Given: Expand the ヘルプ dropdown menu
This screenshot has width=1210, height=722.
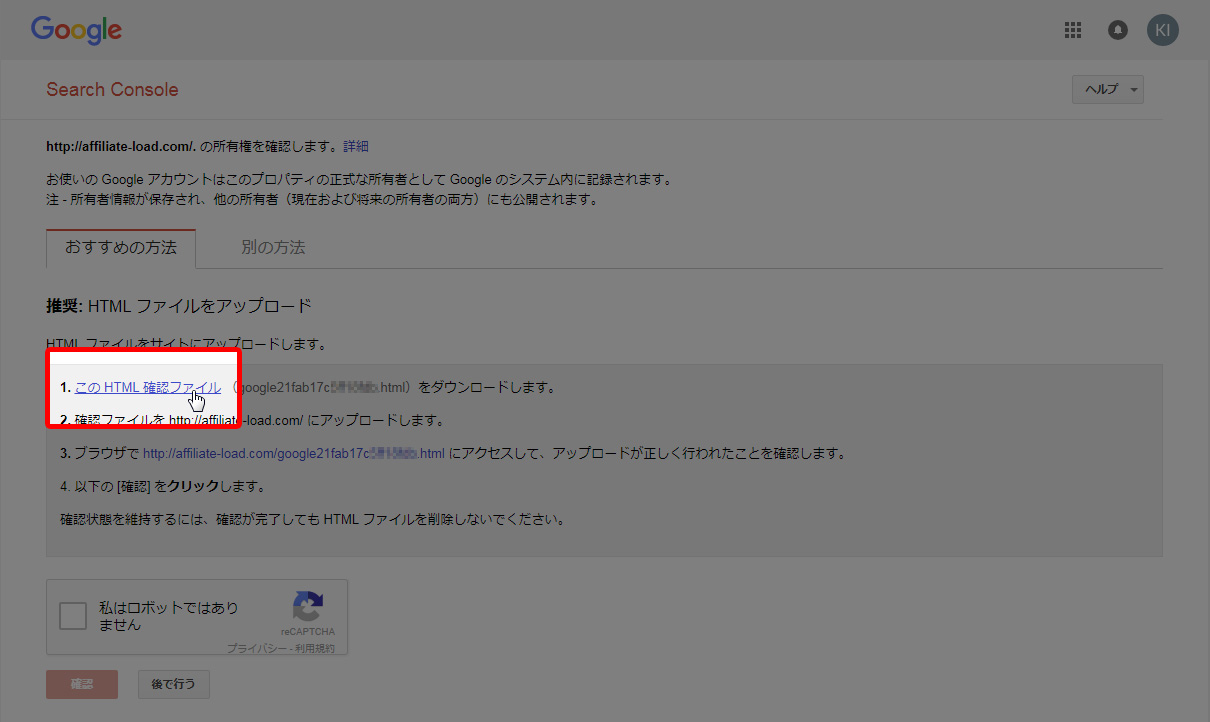Looking at the screenshot, I should pyautogui.click(x=1107, y=89).
